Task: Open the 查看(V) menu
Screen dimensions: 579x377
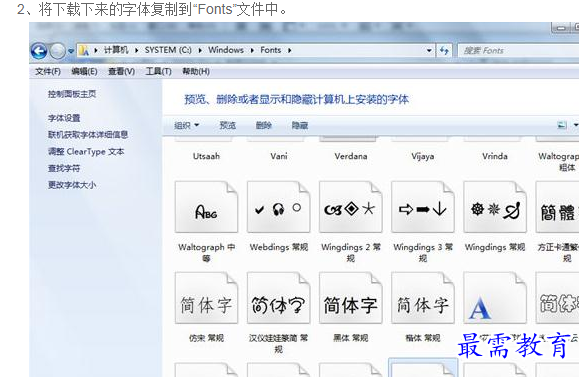Action: coord(121,71)
